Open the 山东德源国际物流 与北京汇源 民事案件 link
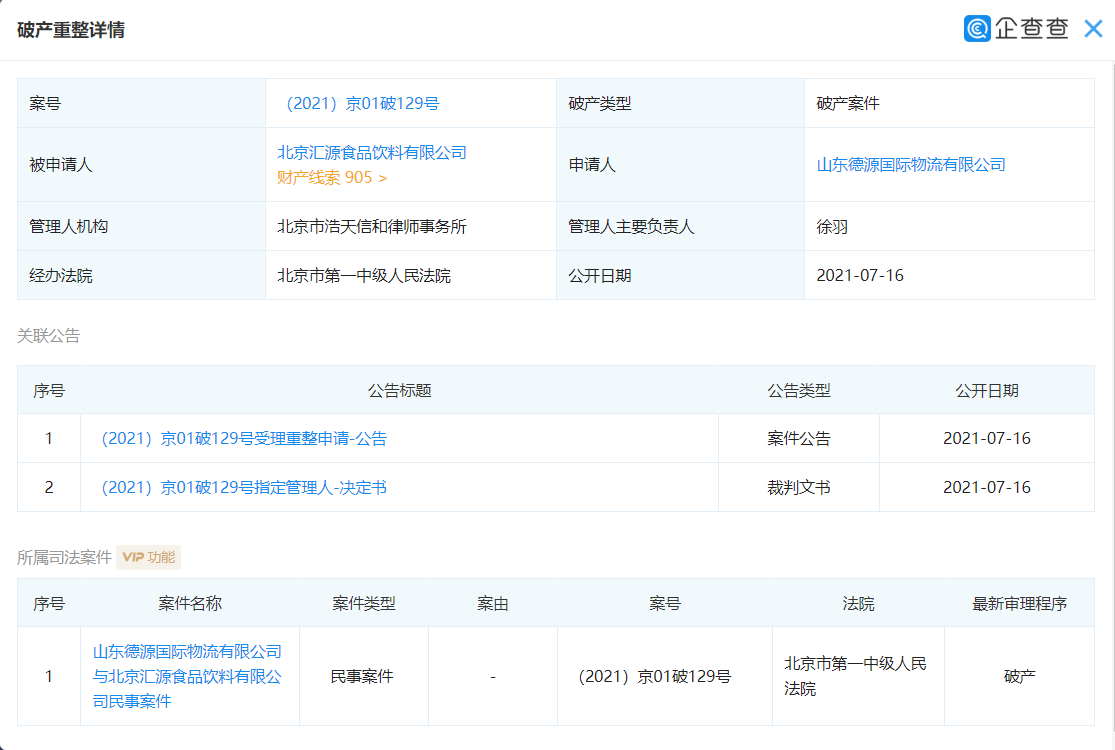 (188, 676)
